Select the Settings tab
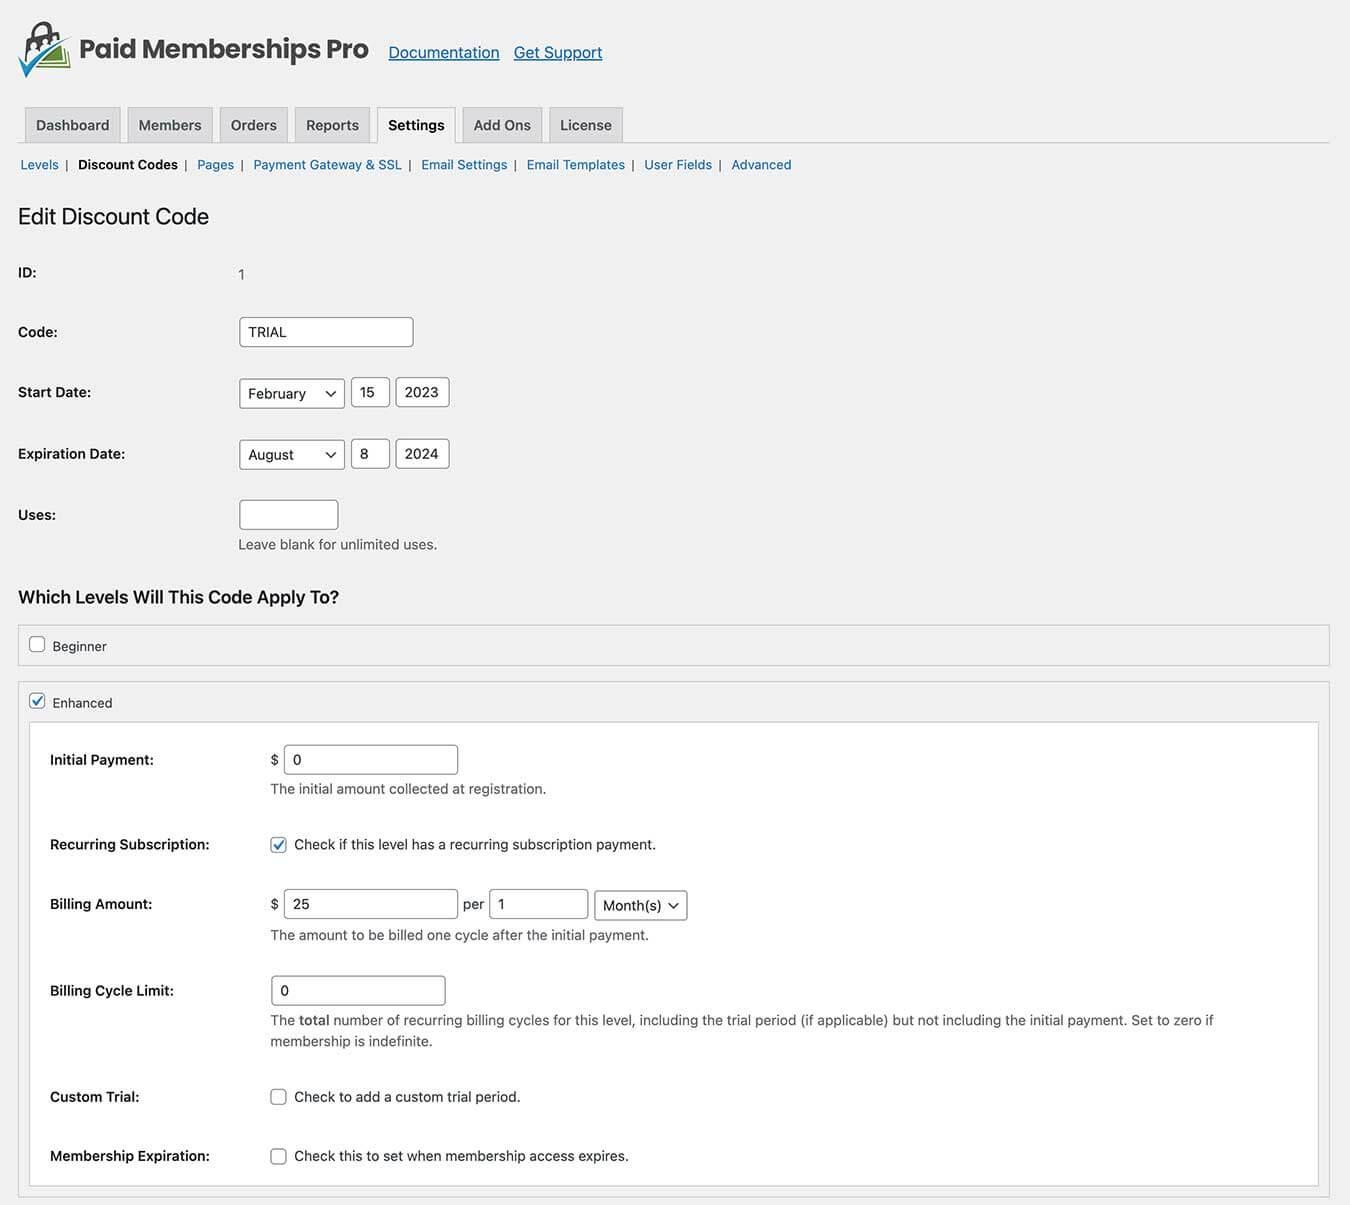The image size is (1350, 1205). 416,125
